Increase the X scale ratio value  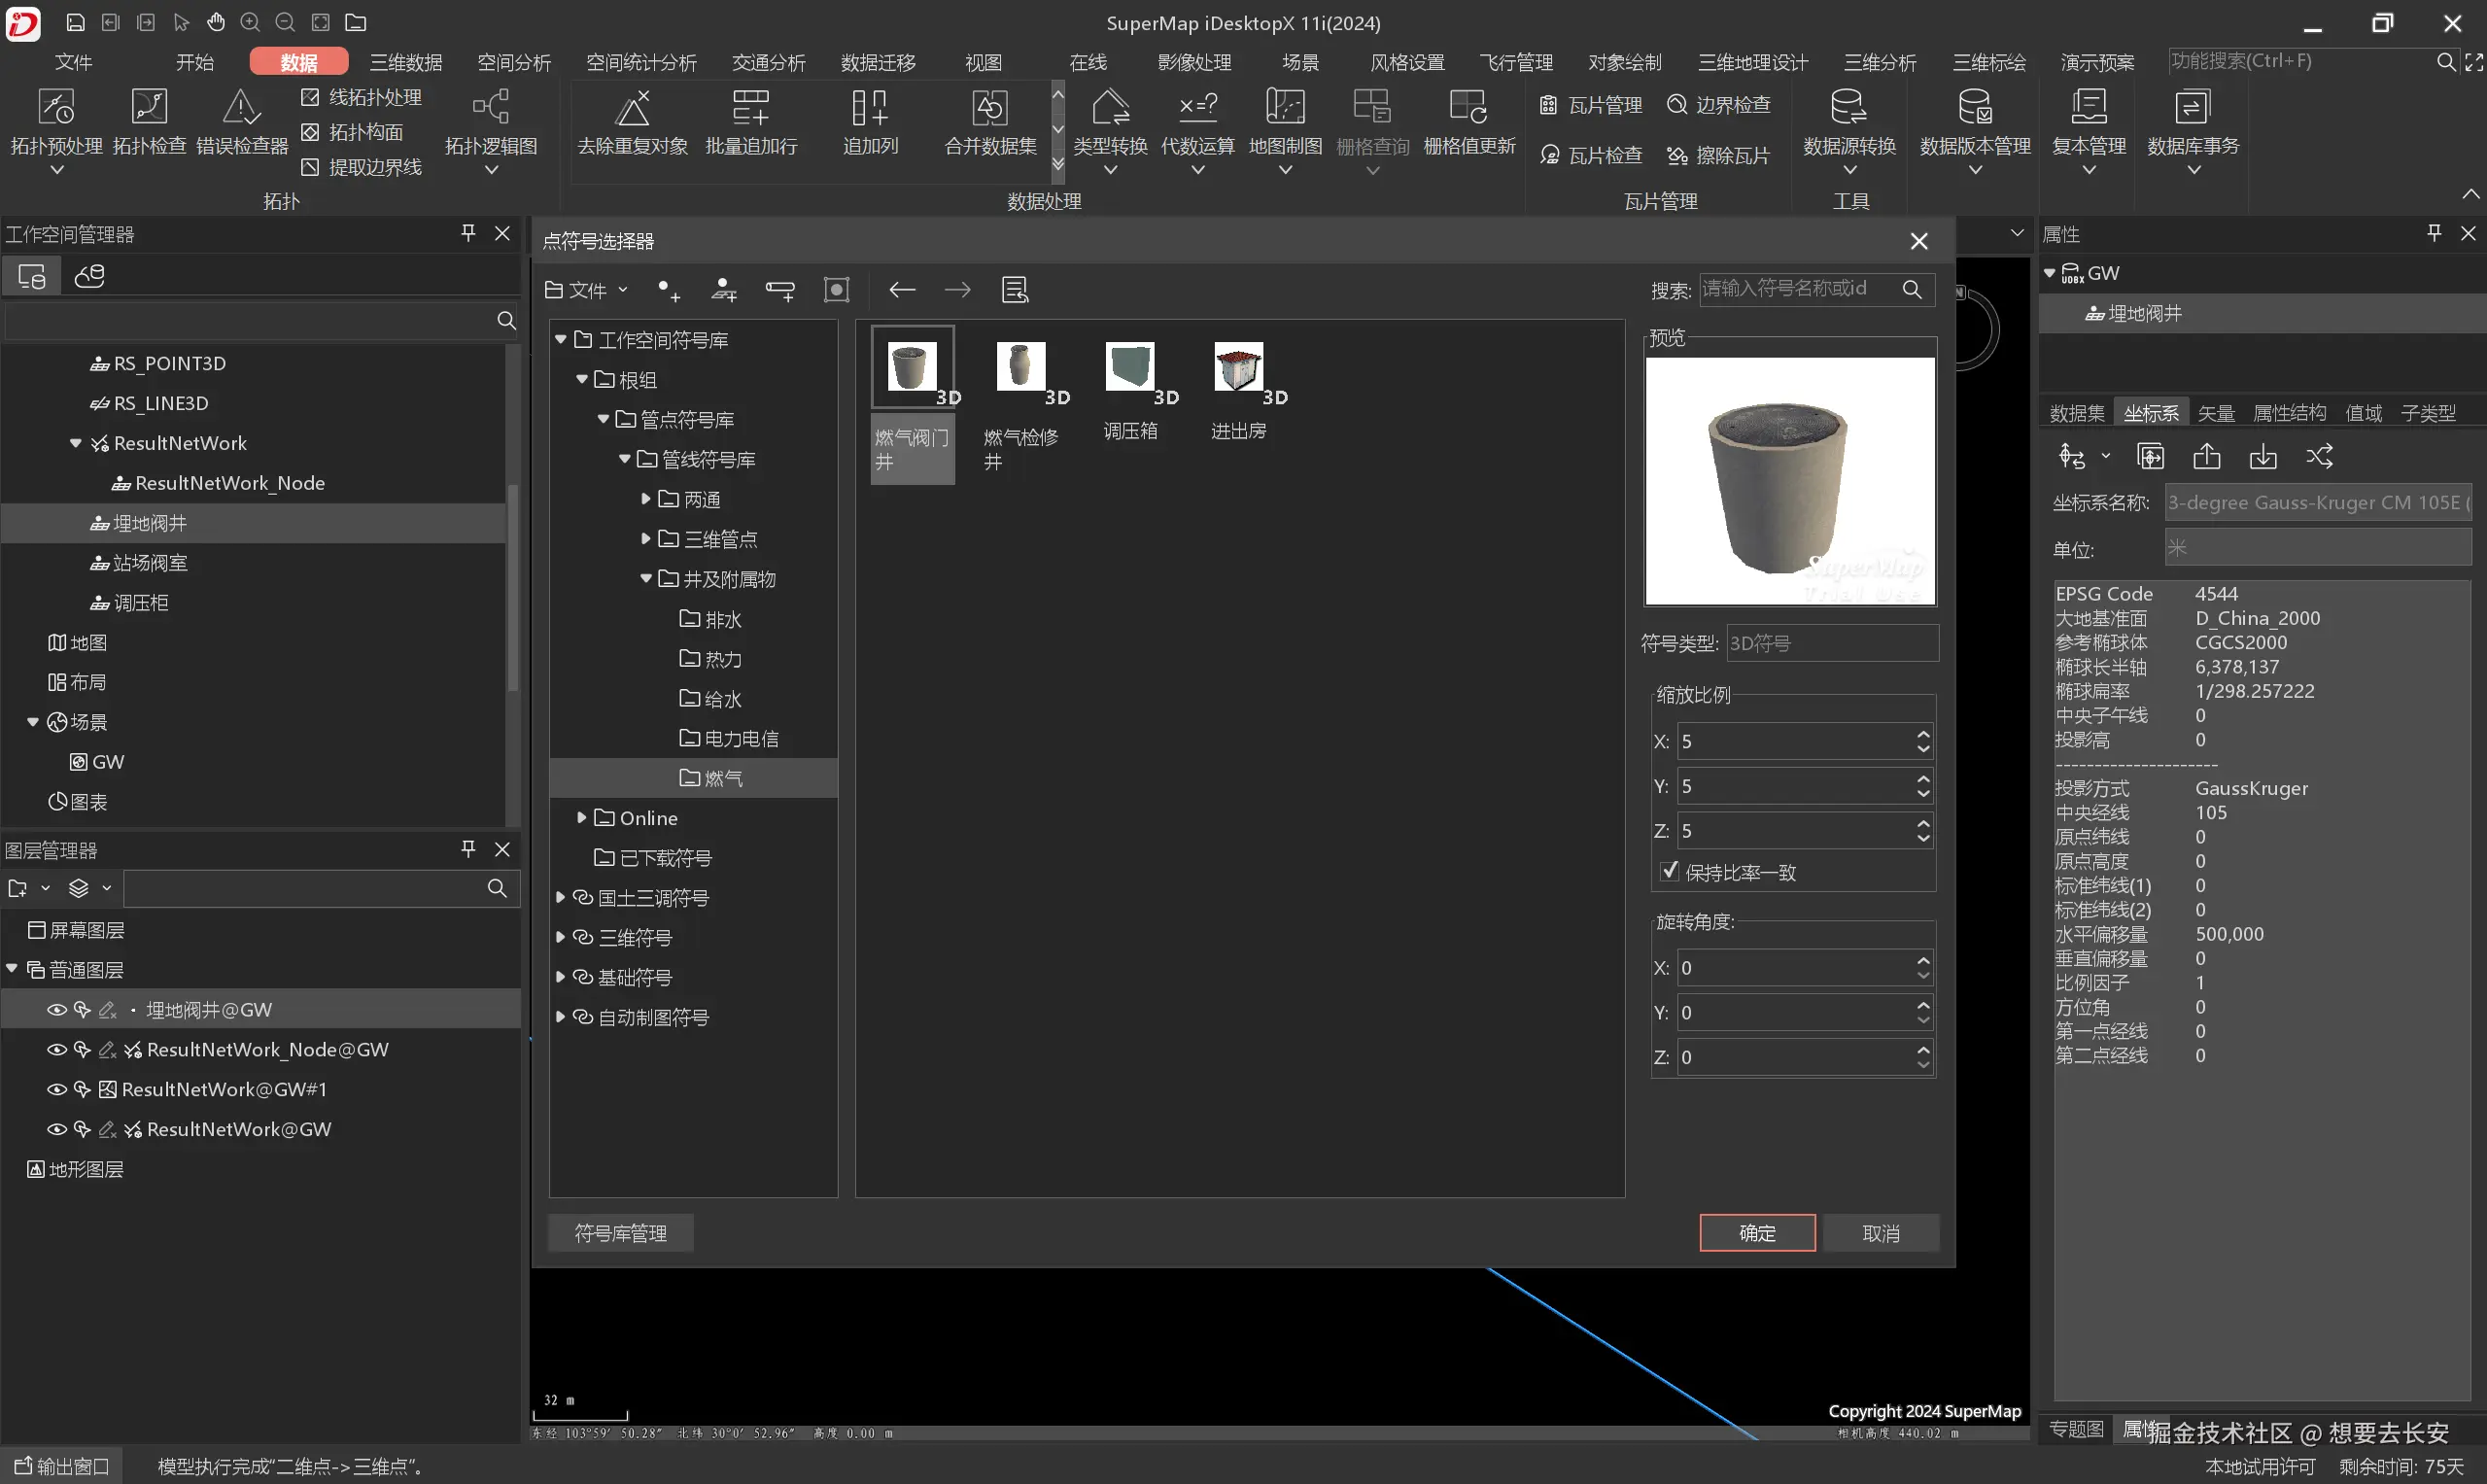click(x=1923, y=734)
